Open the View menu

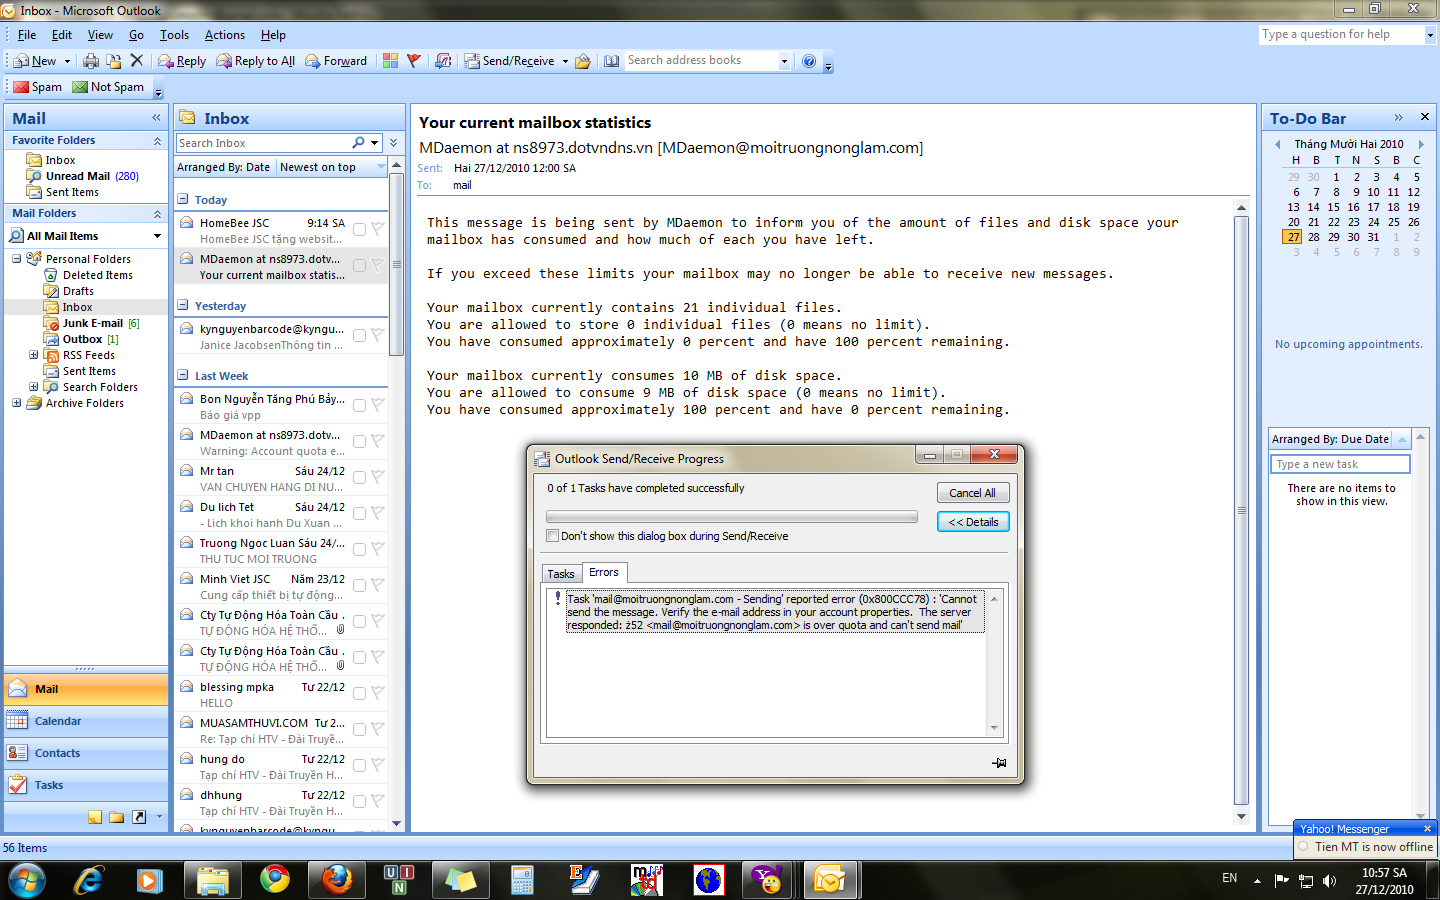[x=100, y=35]
